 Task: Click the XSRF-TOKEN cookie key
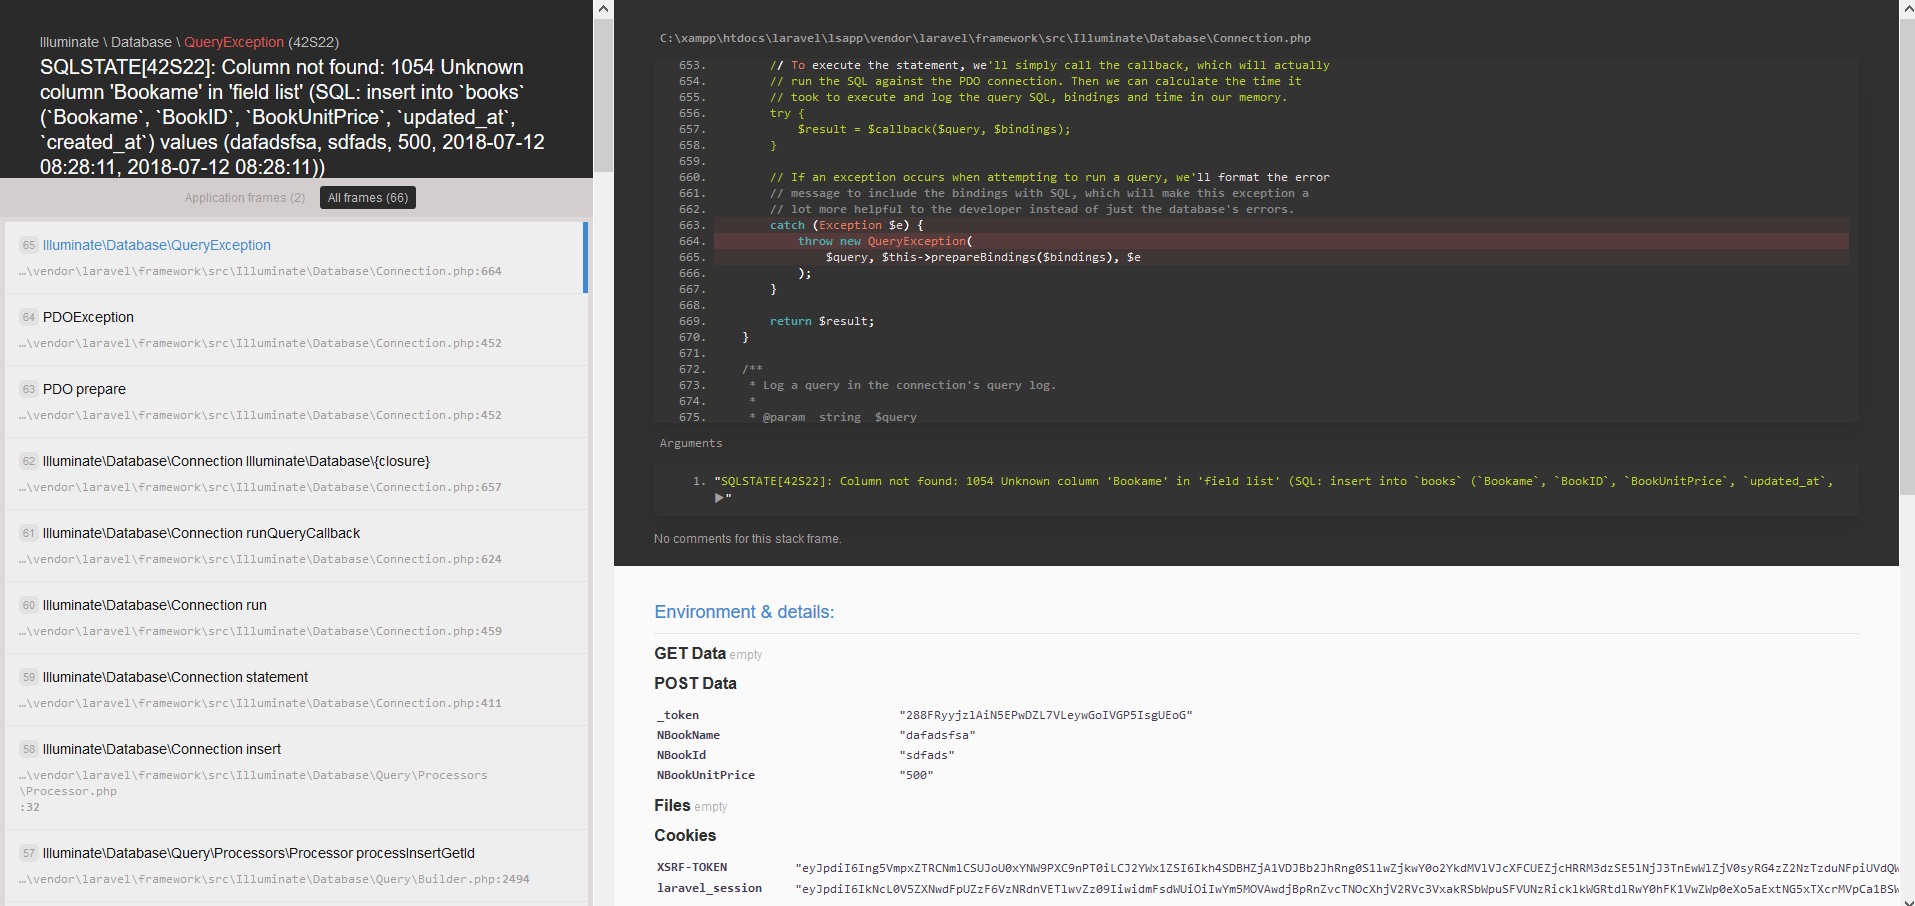692,867
